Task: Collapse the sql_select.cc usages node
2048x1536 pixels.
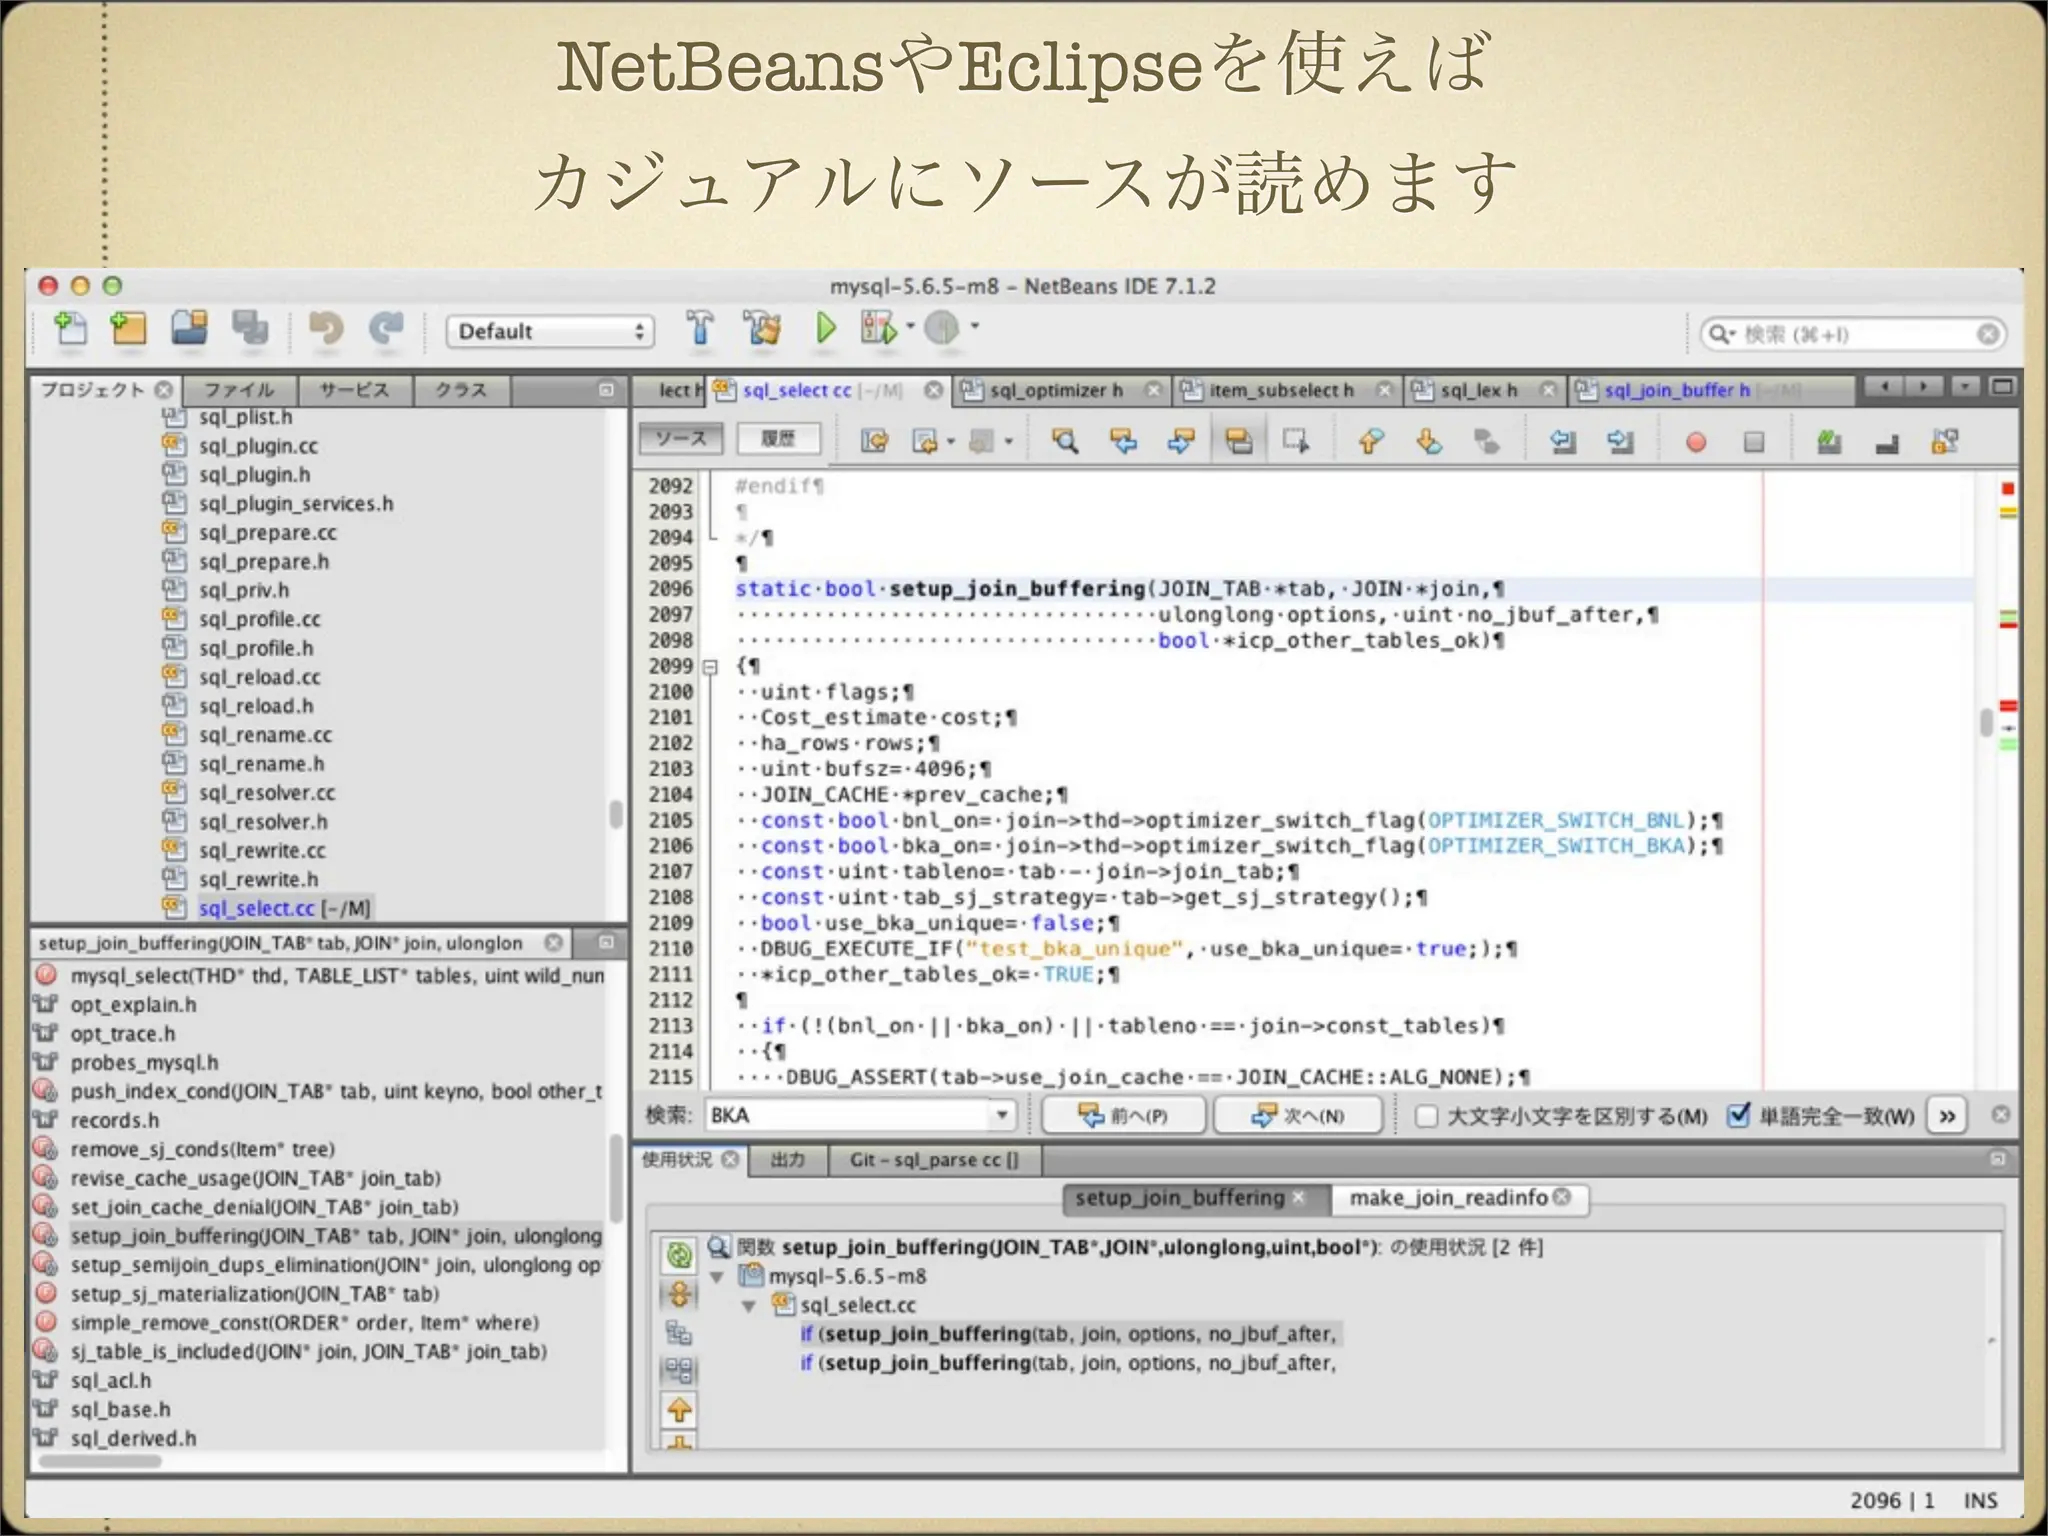Action: (x=749, y=1306)
